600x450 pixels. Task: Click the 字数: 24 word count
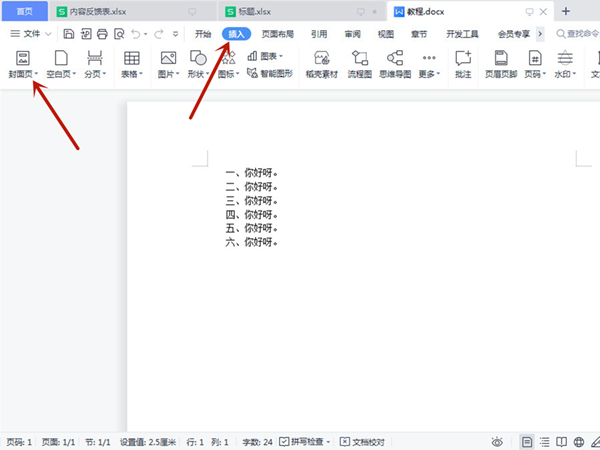[257, 442]
